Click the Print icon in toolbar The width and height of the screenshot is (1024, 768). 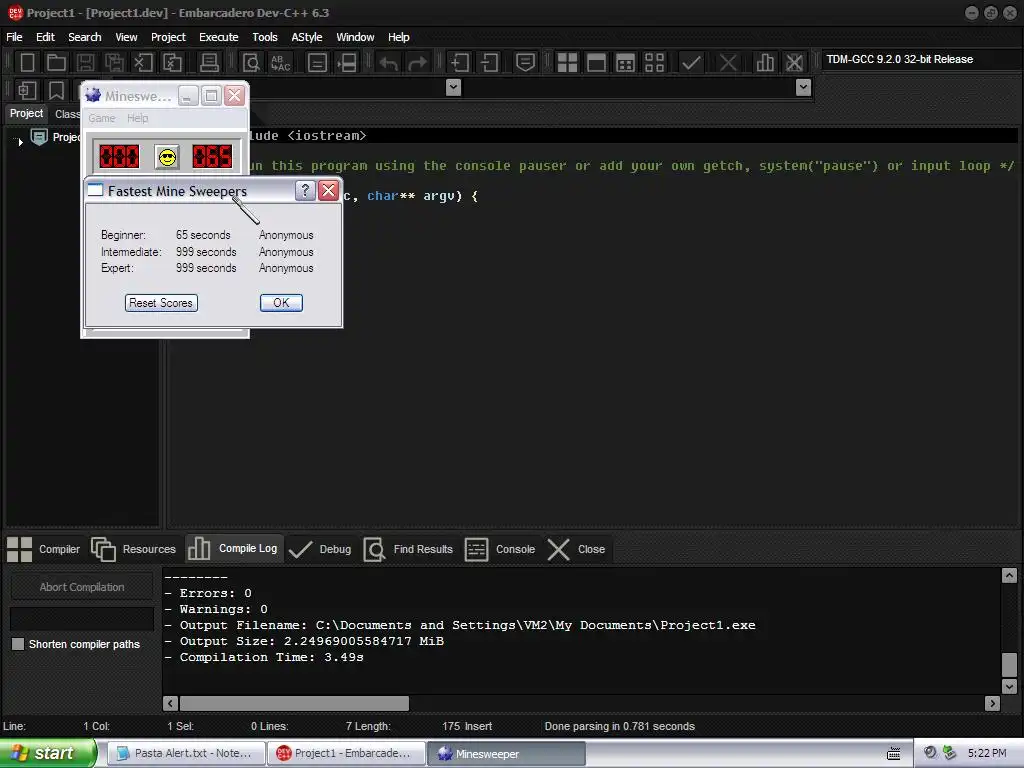click(x=209, y=63)
